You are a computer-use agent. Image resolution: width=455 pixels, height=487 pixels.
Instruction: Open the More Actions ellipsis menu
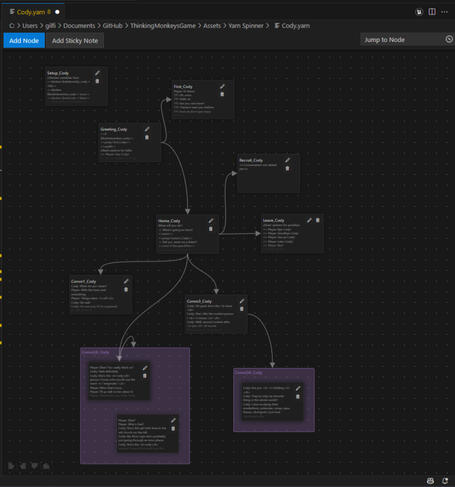point(444,12)
